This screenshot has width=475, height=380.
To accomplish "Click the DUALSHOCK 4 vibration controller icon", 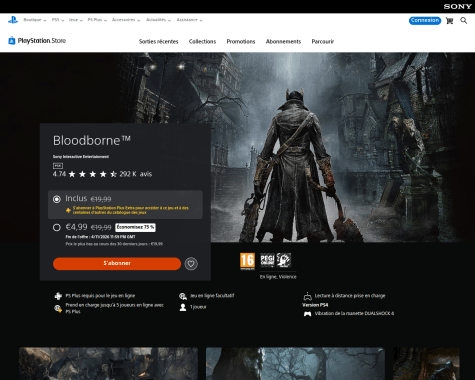I will click(307, 314).
